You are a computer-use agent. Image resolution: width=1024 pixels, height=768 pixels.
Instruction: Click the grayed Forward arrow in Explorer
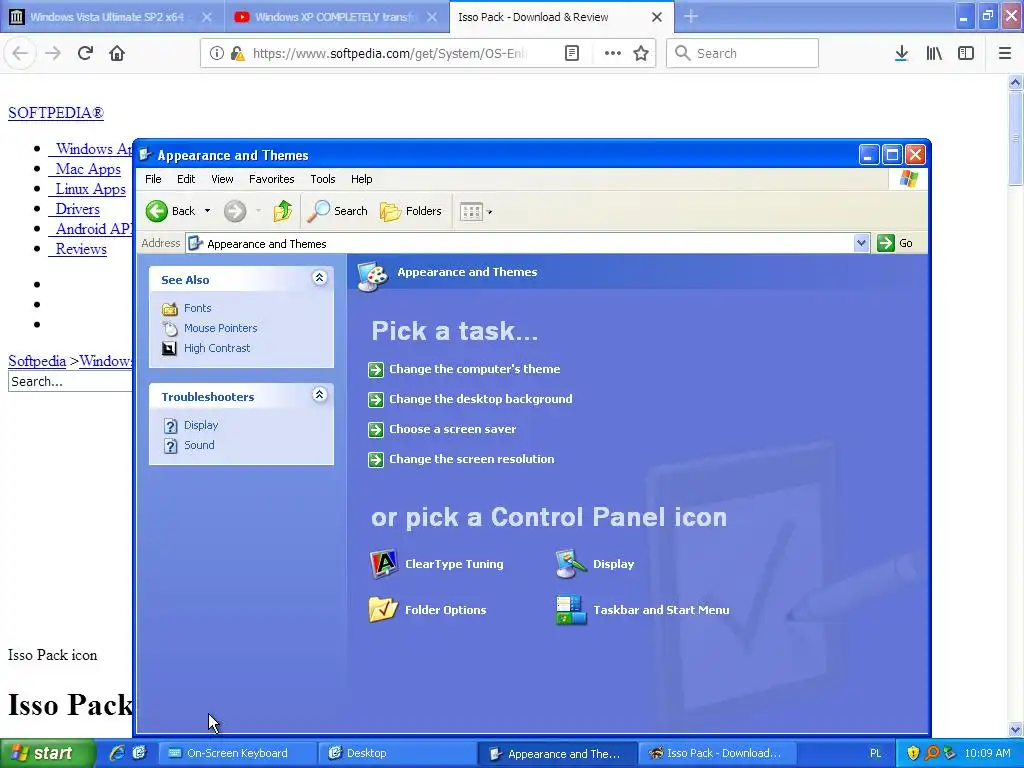(235, 211)
